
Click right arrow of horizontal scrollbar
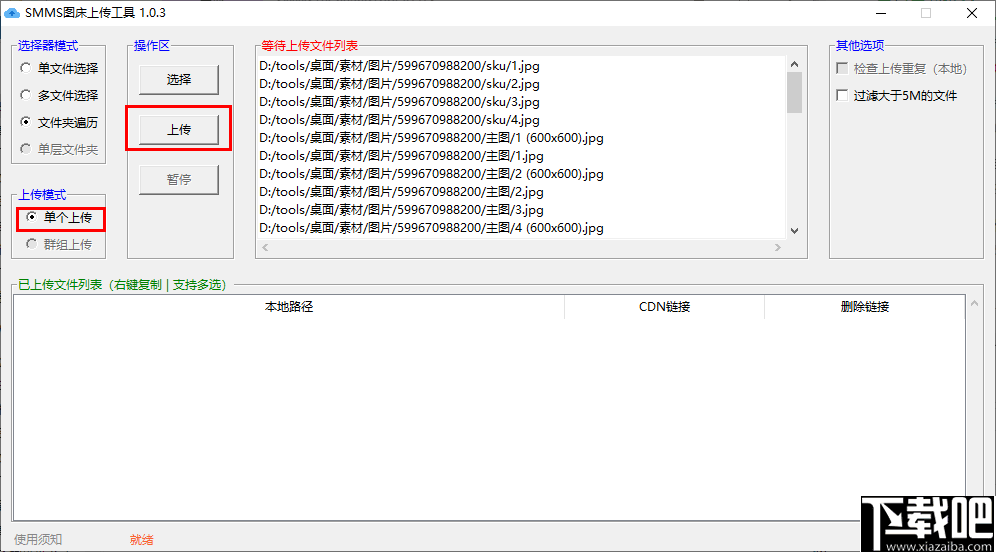(x=777, y=248)
